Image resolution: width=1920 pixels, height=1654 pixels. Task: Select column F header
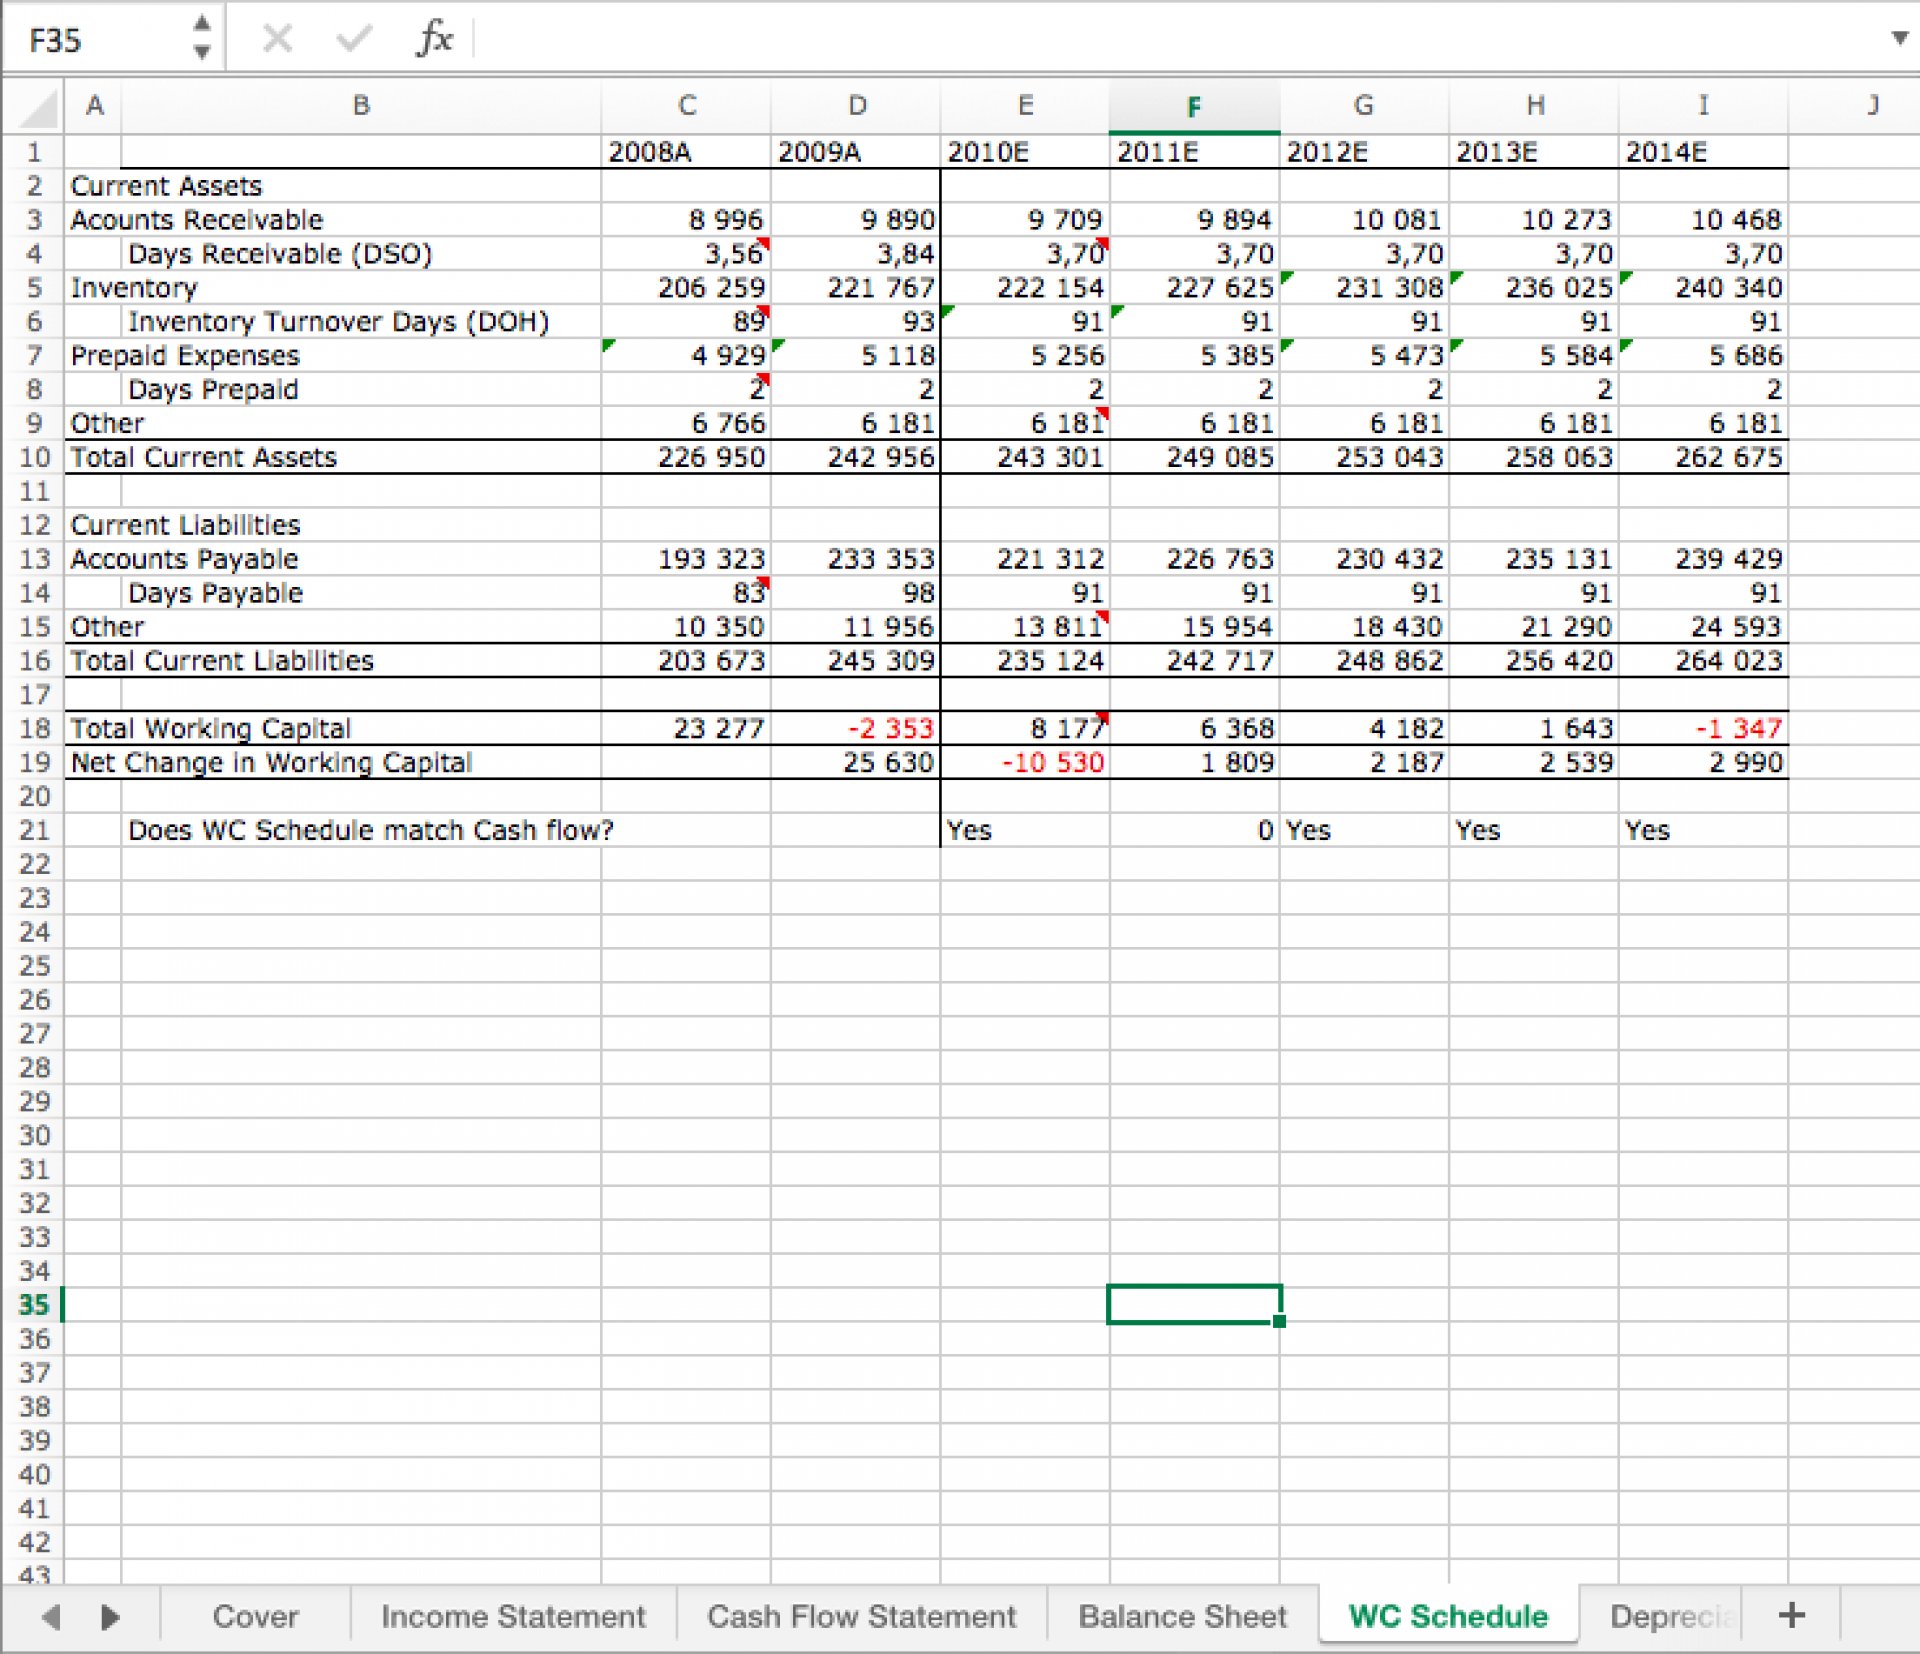coord(1194,106)
